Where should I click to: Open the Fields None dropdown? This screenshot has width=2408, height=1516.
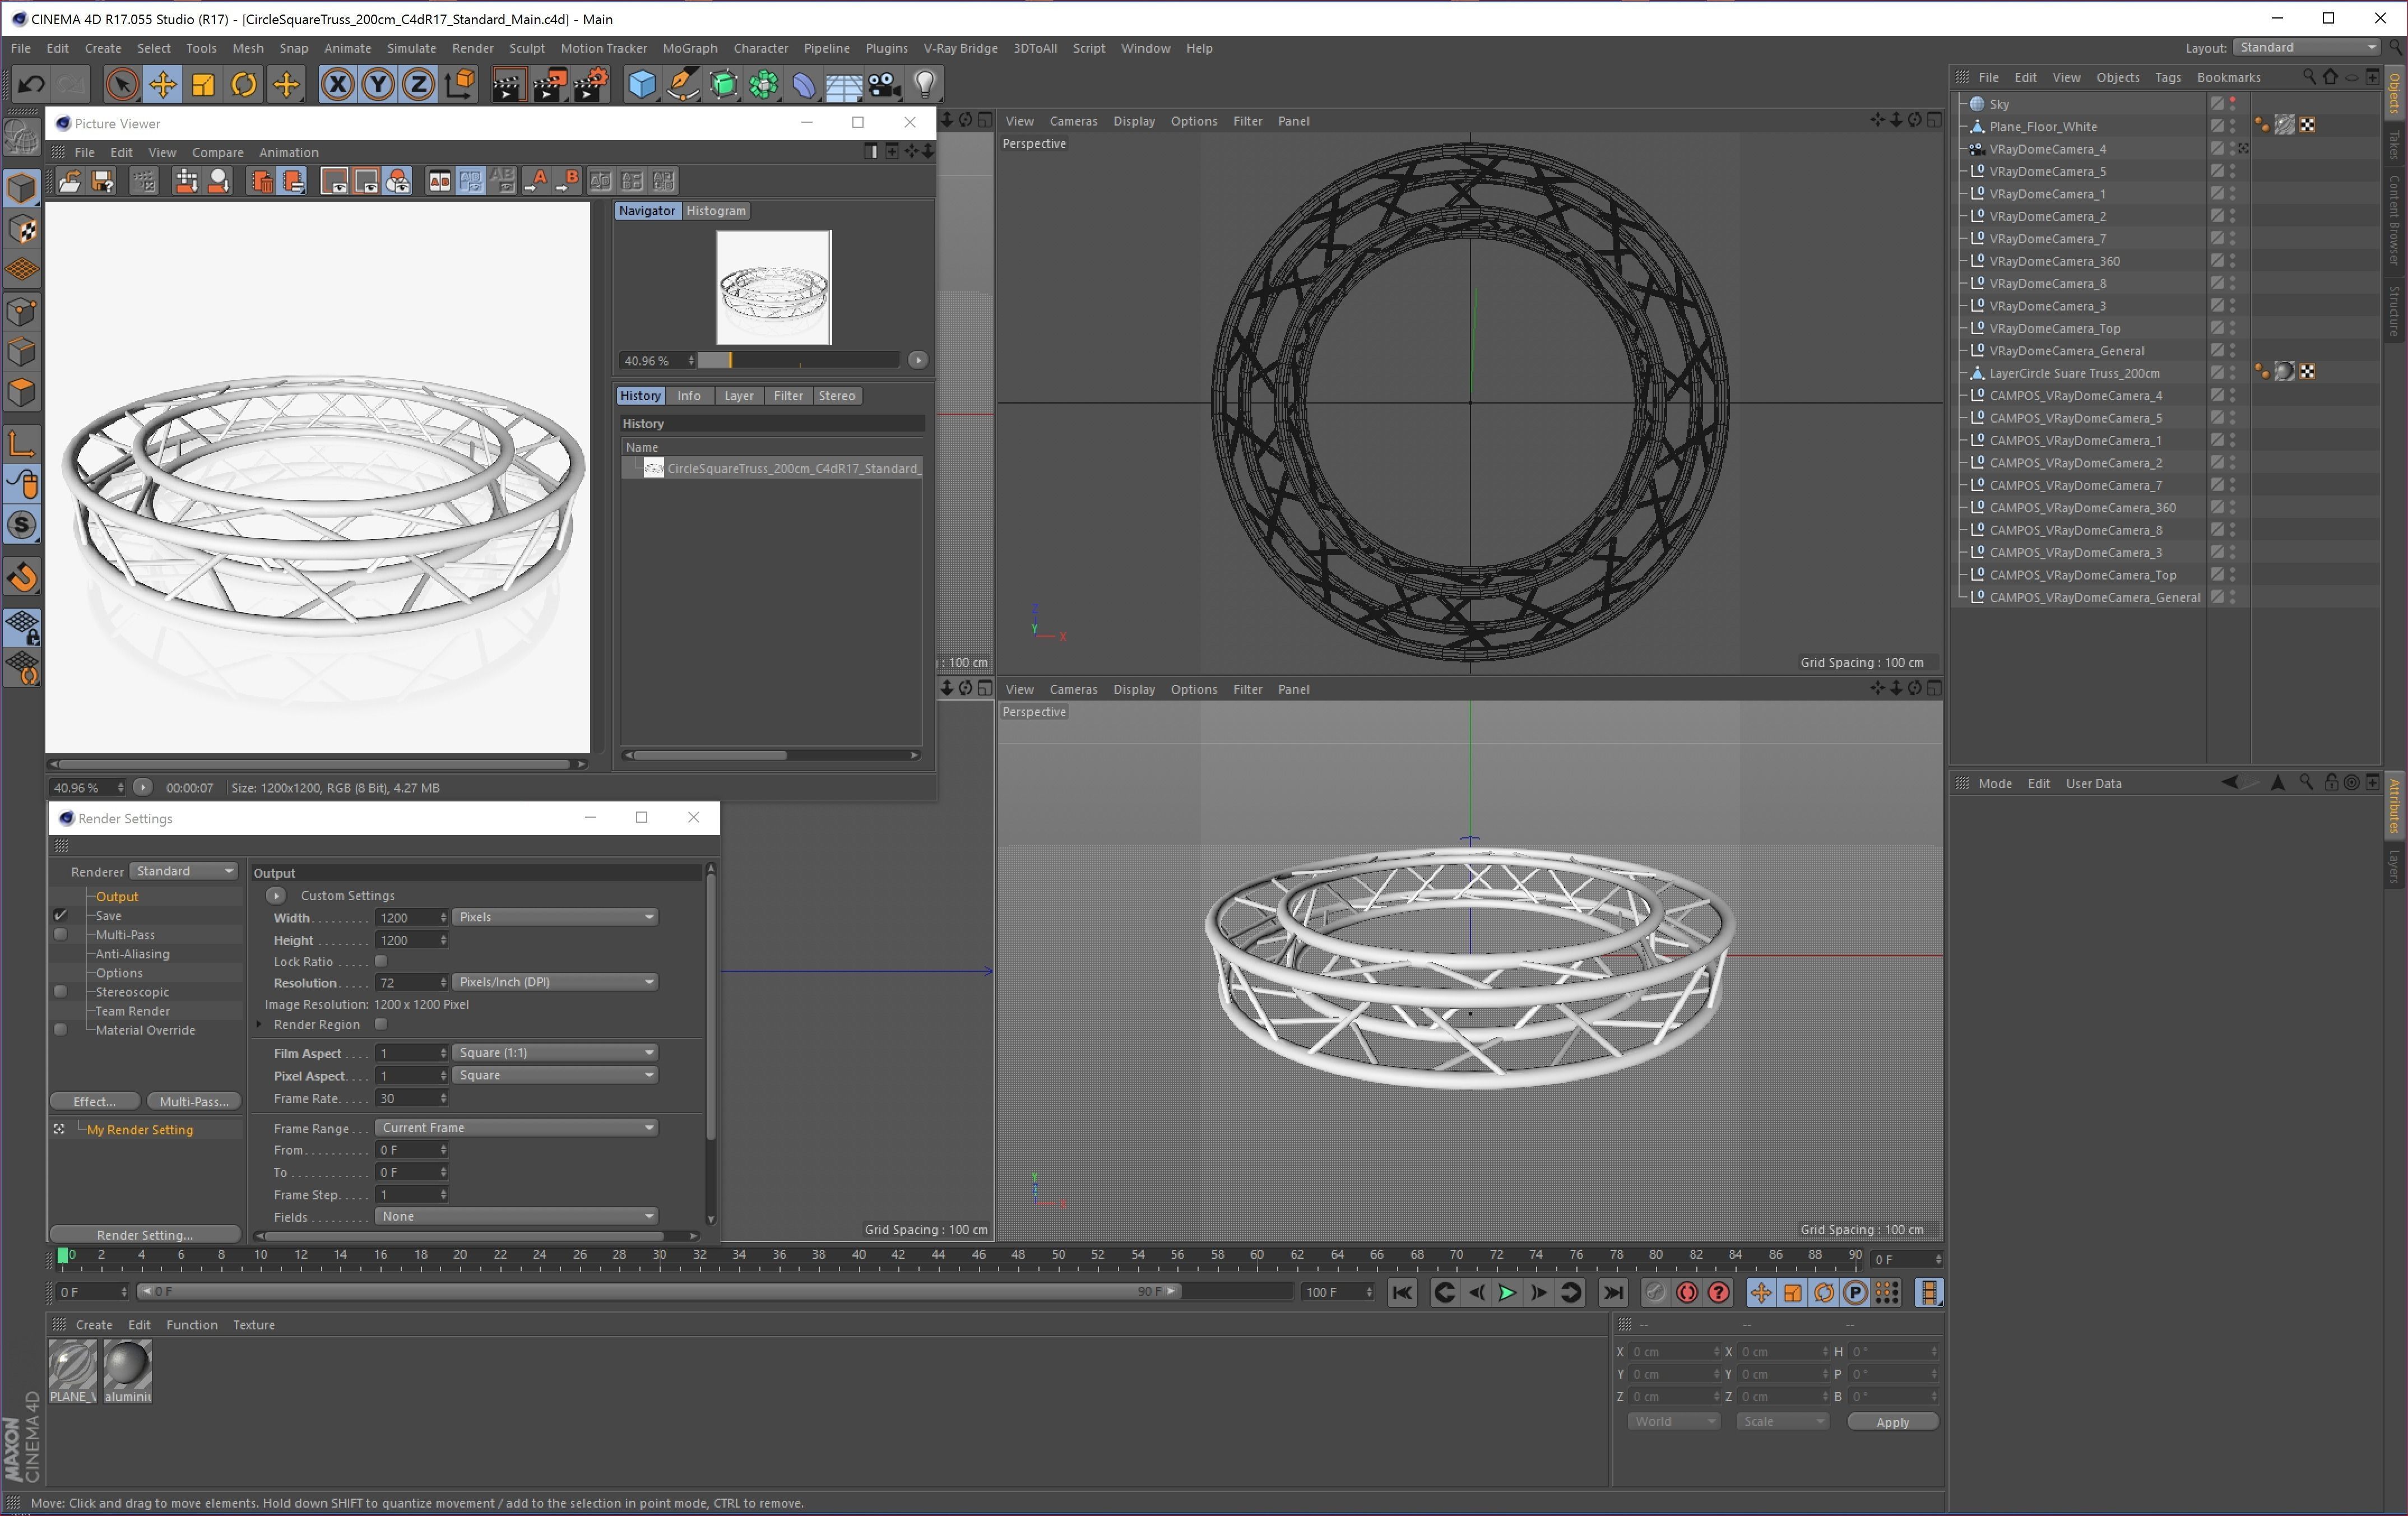tap(517, 1216)
